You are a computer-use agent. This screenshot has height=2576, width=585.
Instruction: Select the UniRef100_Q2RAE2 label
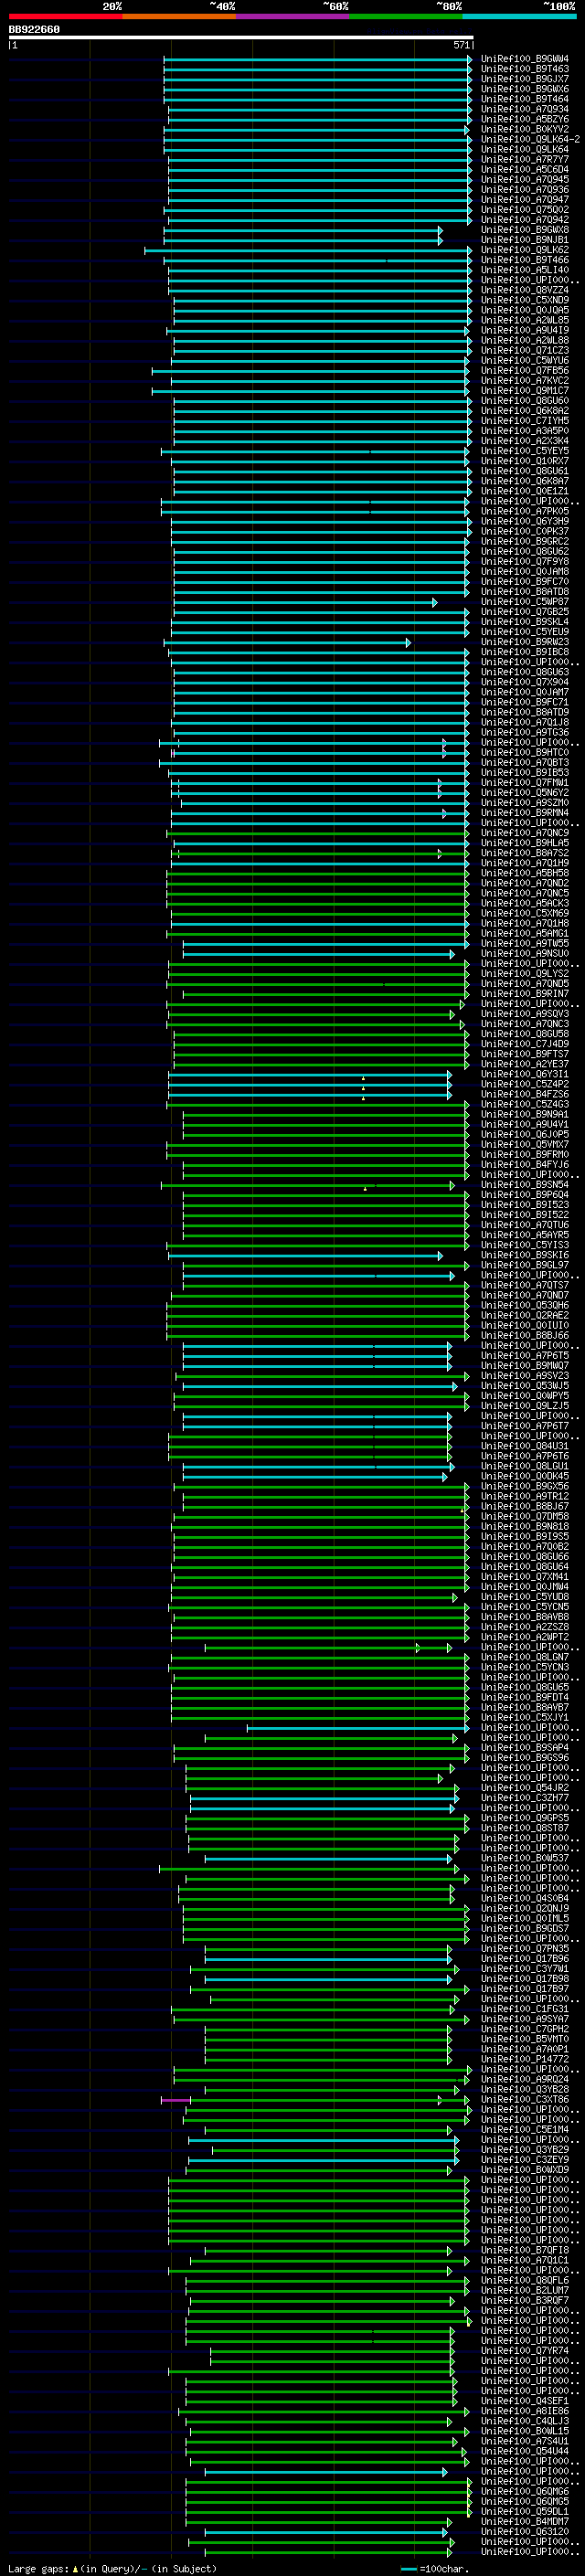coord(525,1315)
